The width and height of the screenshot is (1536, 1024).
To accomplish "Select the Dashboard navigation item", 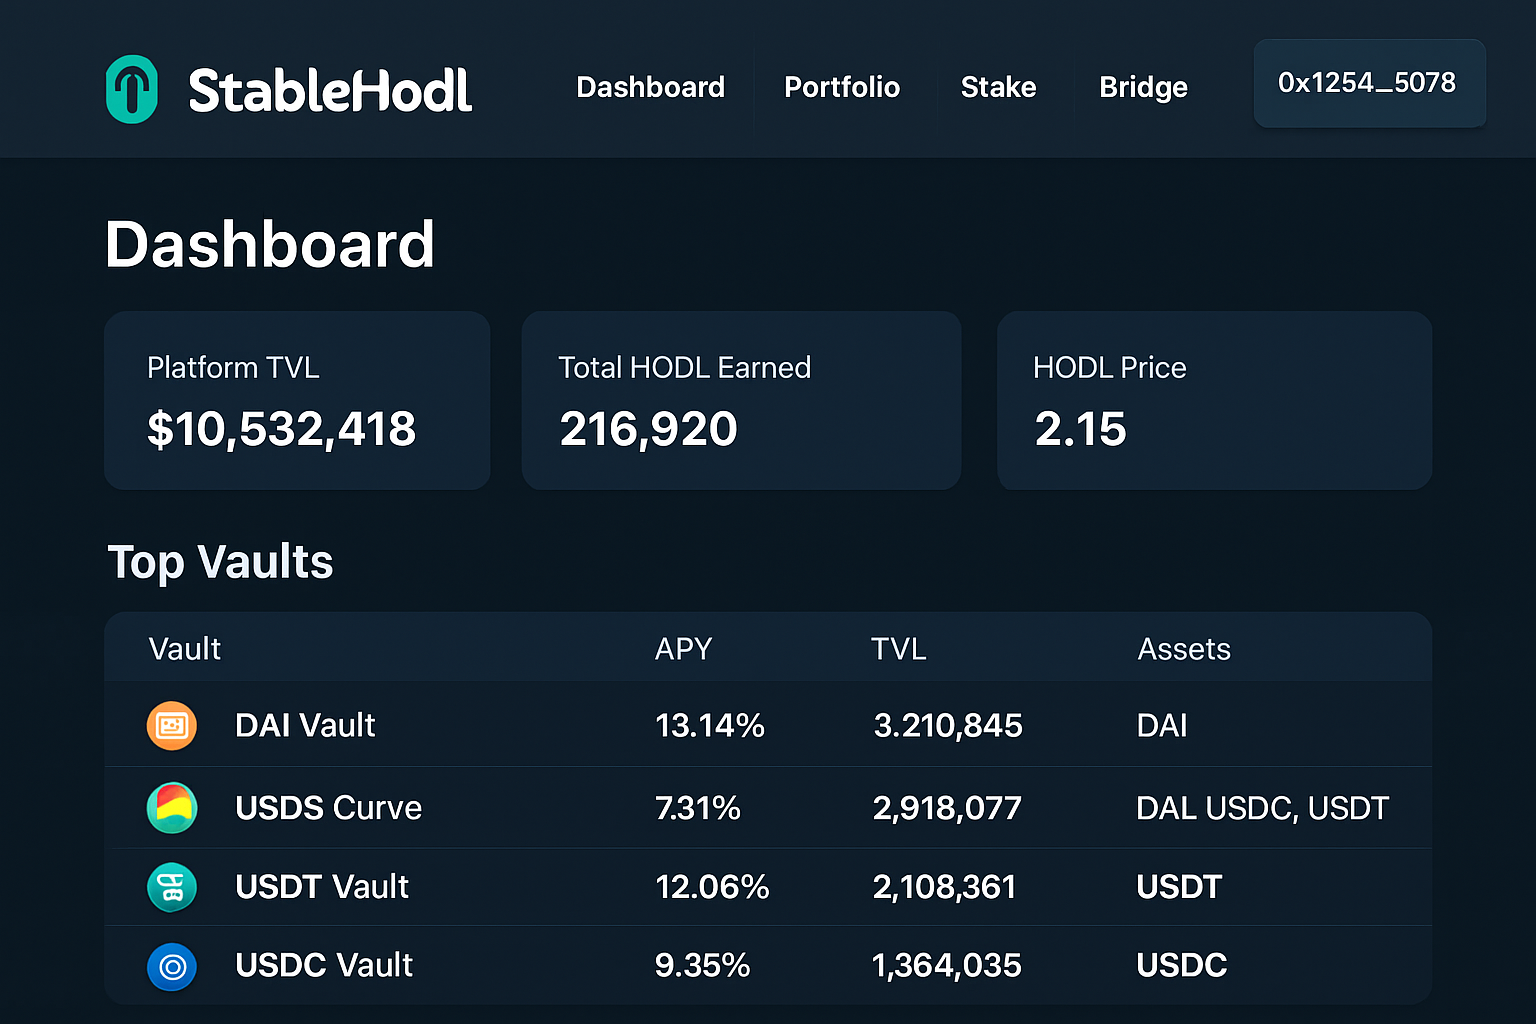I will (x=650, y=88).
